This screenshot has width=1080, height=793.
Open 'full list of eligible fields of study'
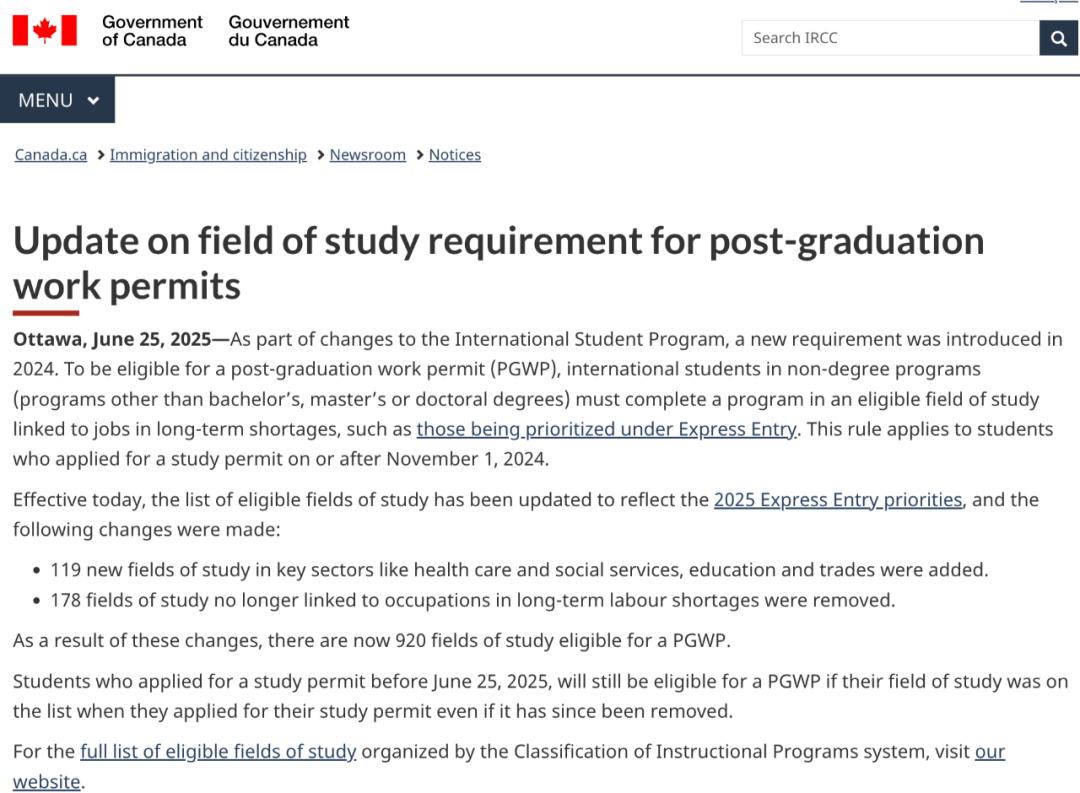point(218,751)
